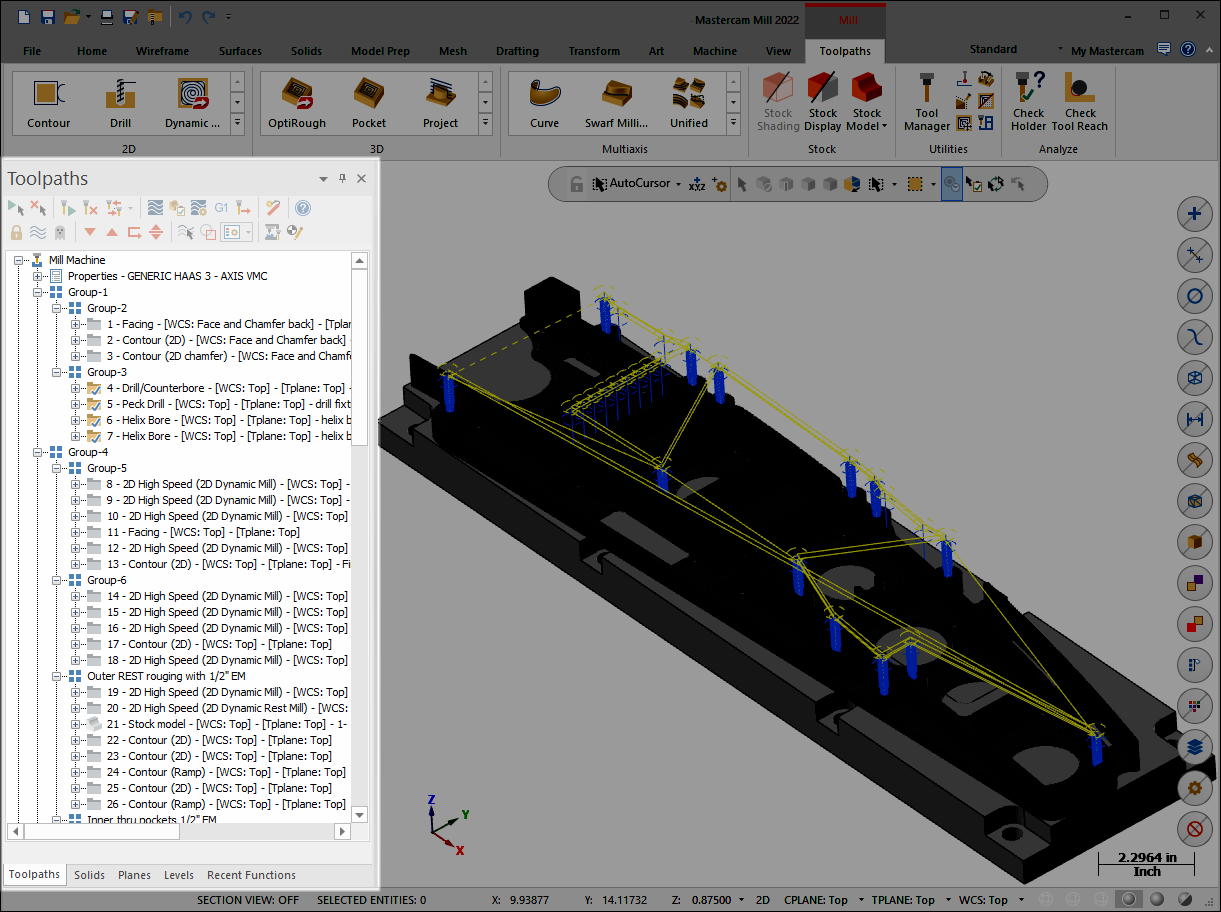Screen dimensions: 1221x912
Task: Open the Surfaces ribbon tab
Action: click(x=240, y=51)
